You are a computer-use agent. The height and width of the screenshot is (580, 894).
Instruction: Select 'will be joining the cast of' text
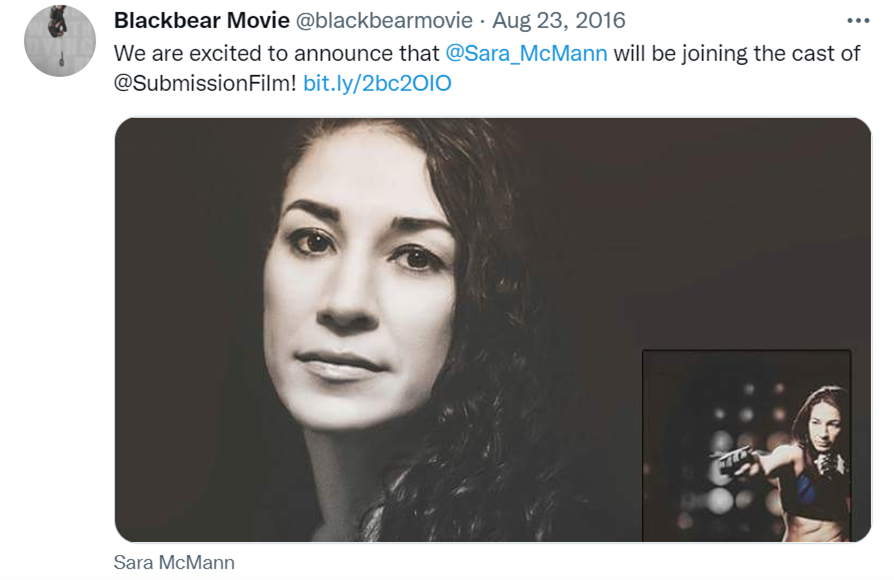737,54
